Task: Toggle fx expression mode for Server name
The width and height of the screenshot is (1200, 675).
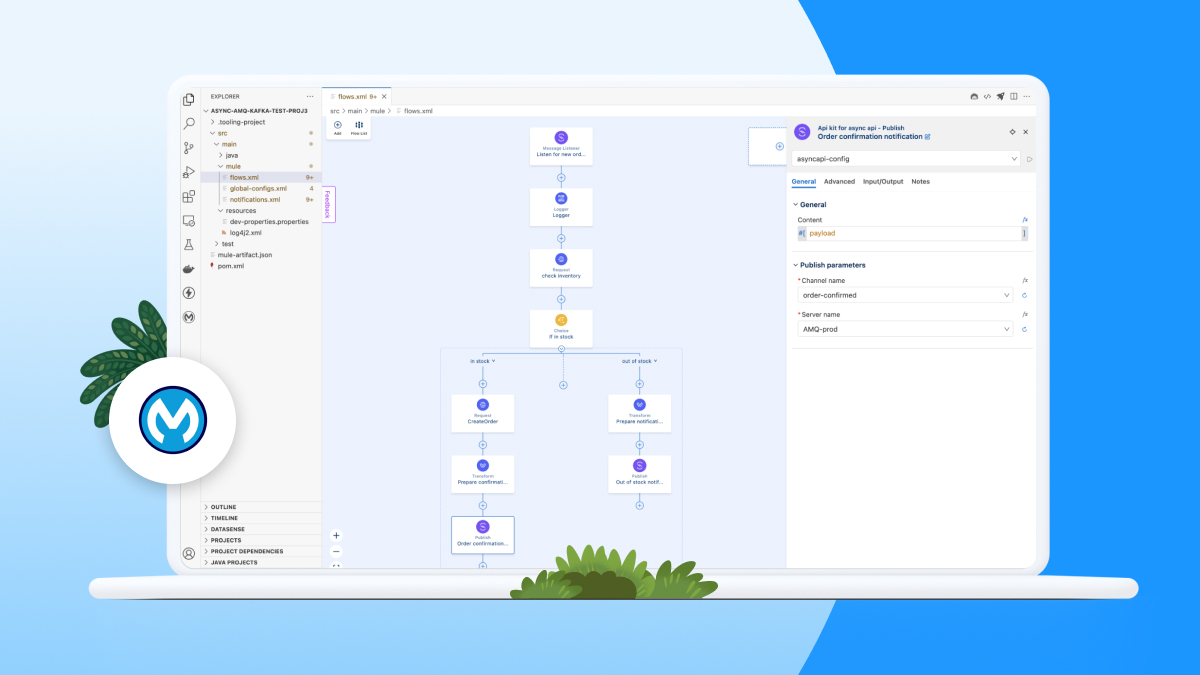Action: pos(1024,313)
